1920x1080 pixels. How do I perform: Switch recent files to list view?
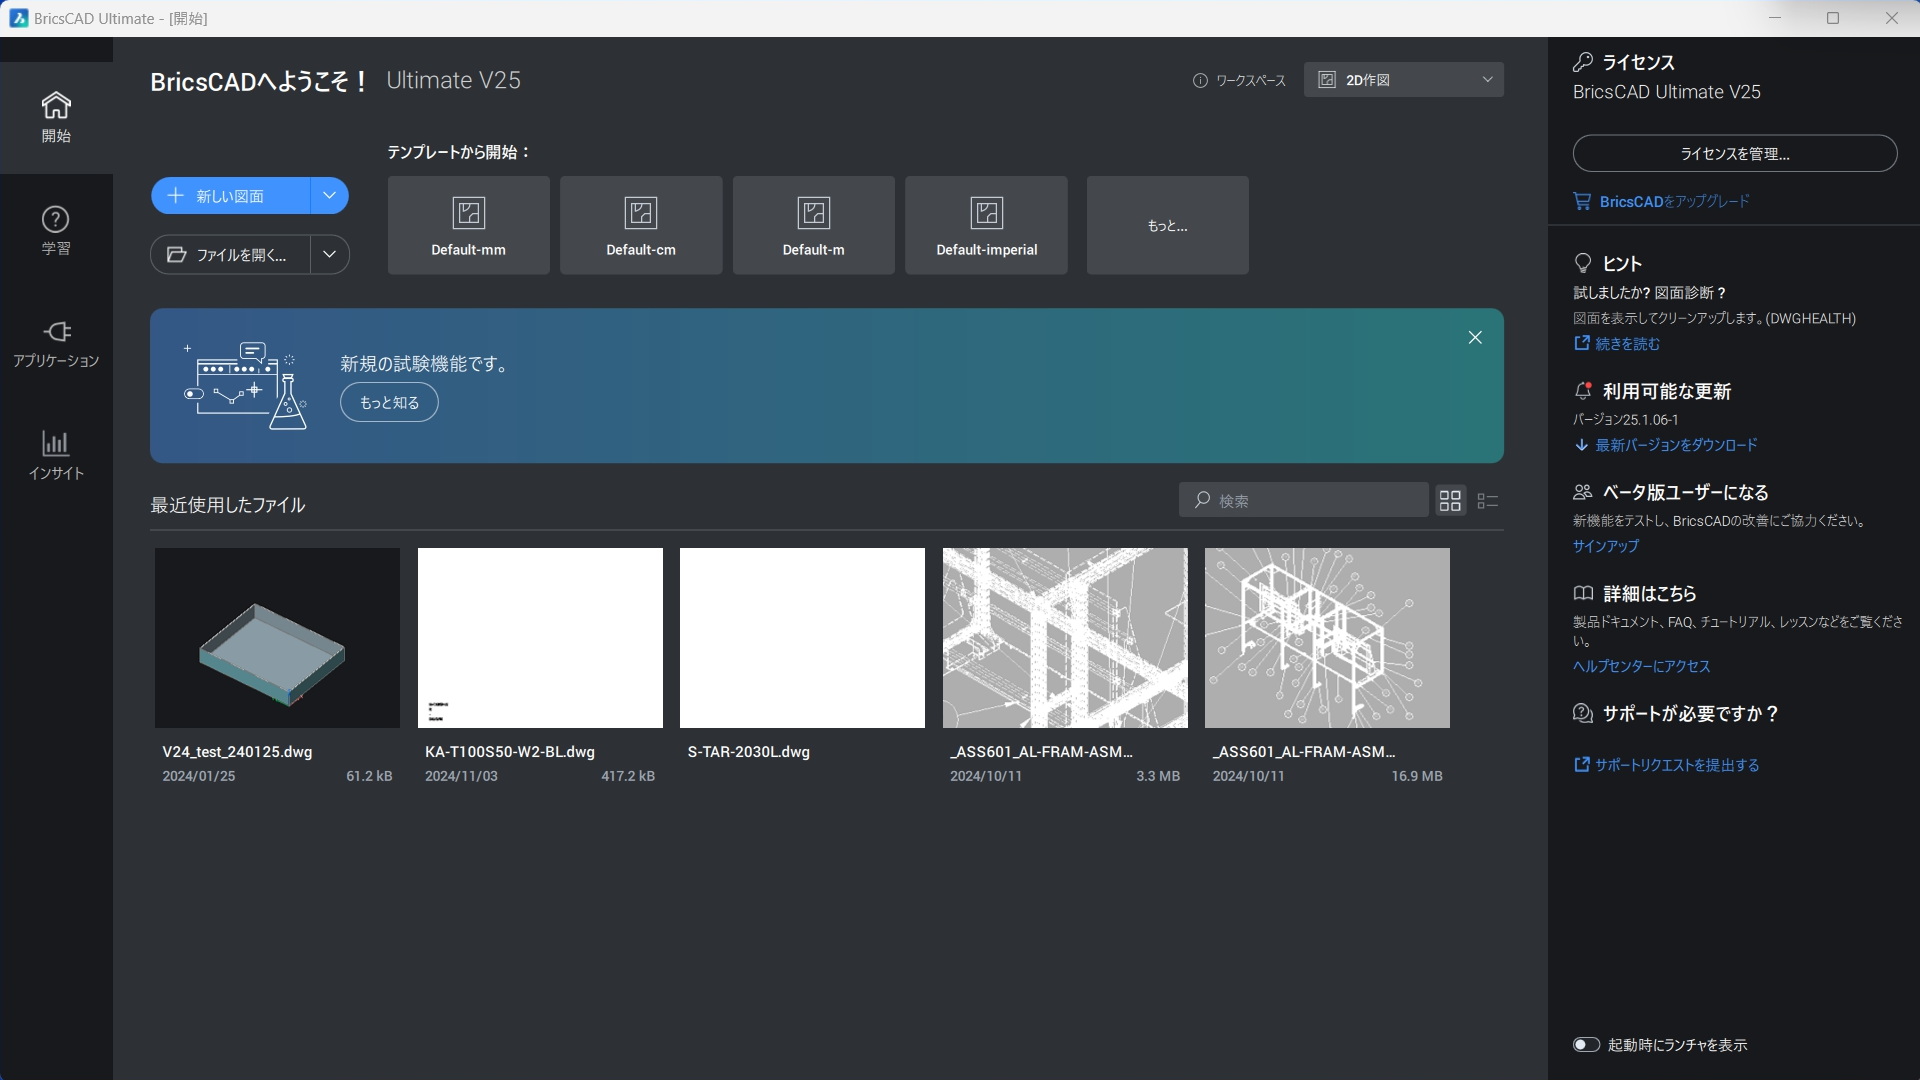tap(1487, 500)
